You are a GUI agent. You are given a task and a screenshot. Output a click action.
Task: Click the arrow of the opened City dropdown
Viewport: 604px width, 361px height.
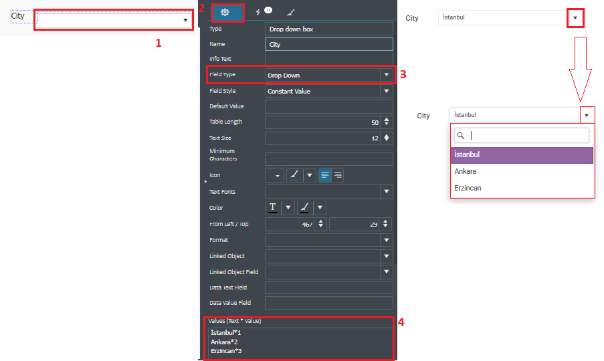point(587,115)
